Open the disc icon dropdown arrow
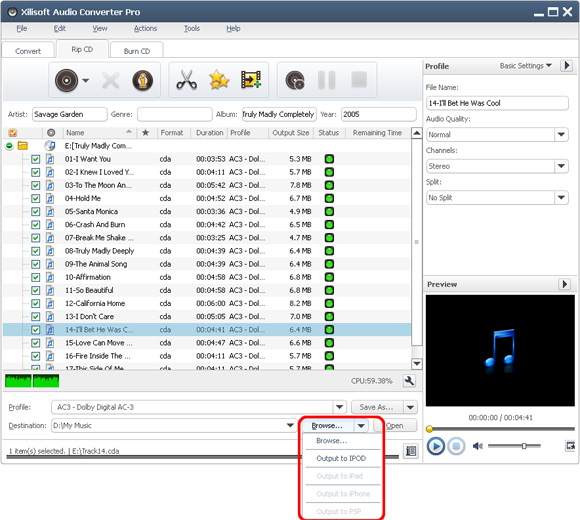This screenshot has width=580, height=520. [86, 80]
